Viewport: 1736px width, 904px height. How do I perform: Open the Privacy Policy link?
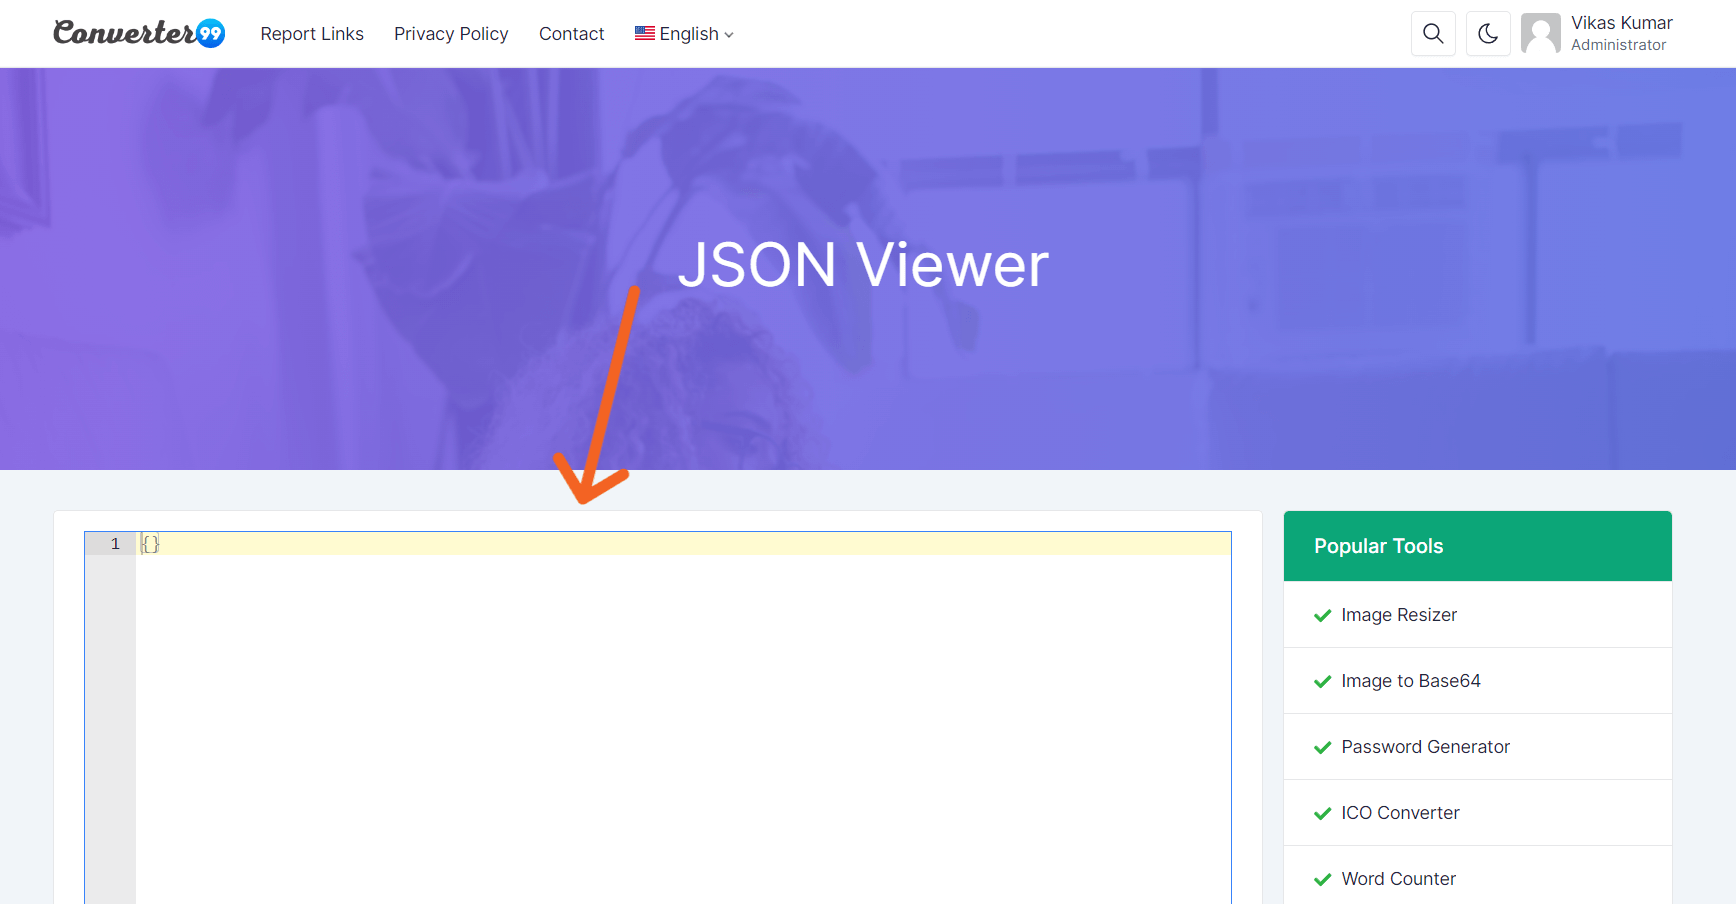[x=451, y=33]
